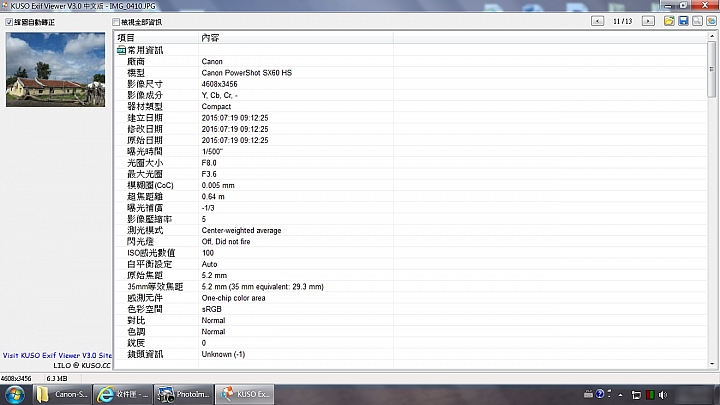
Task: Select the Off, Did not fire flash row
Action: coord(411,242)
